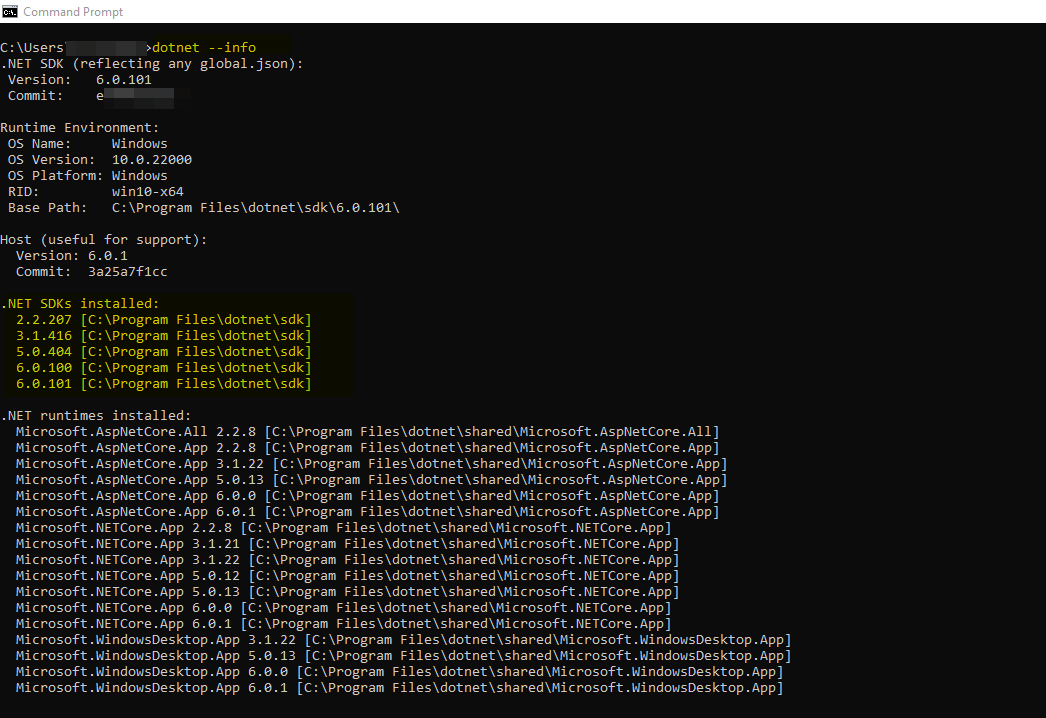Viewport: 1046px width, 718px height.
Task: Click the OS Version 10.0.22000 value
Action: coord(151,159)
